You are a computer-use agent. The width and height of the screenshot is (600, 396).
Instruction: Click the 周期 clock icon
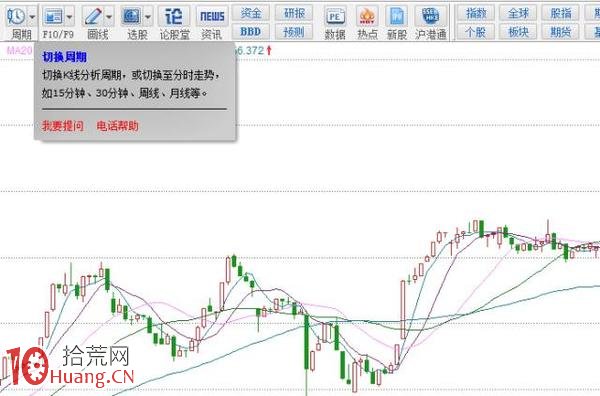[16, 16]
